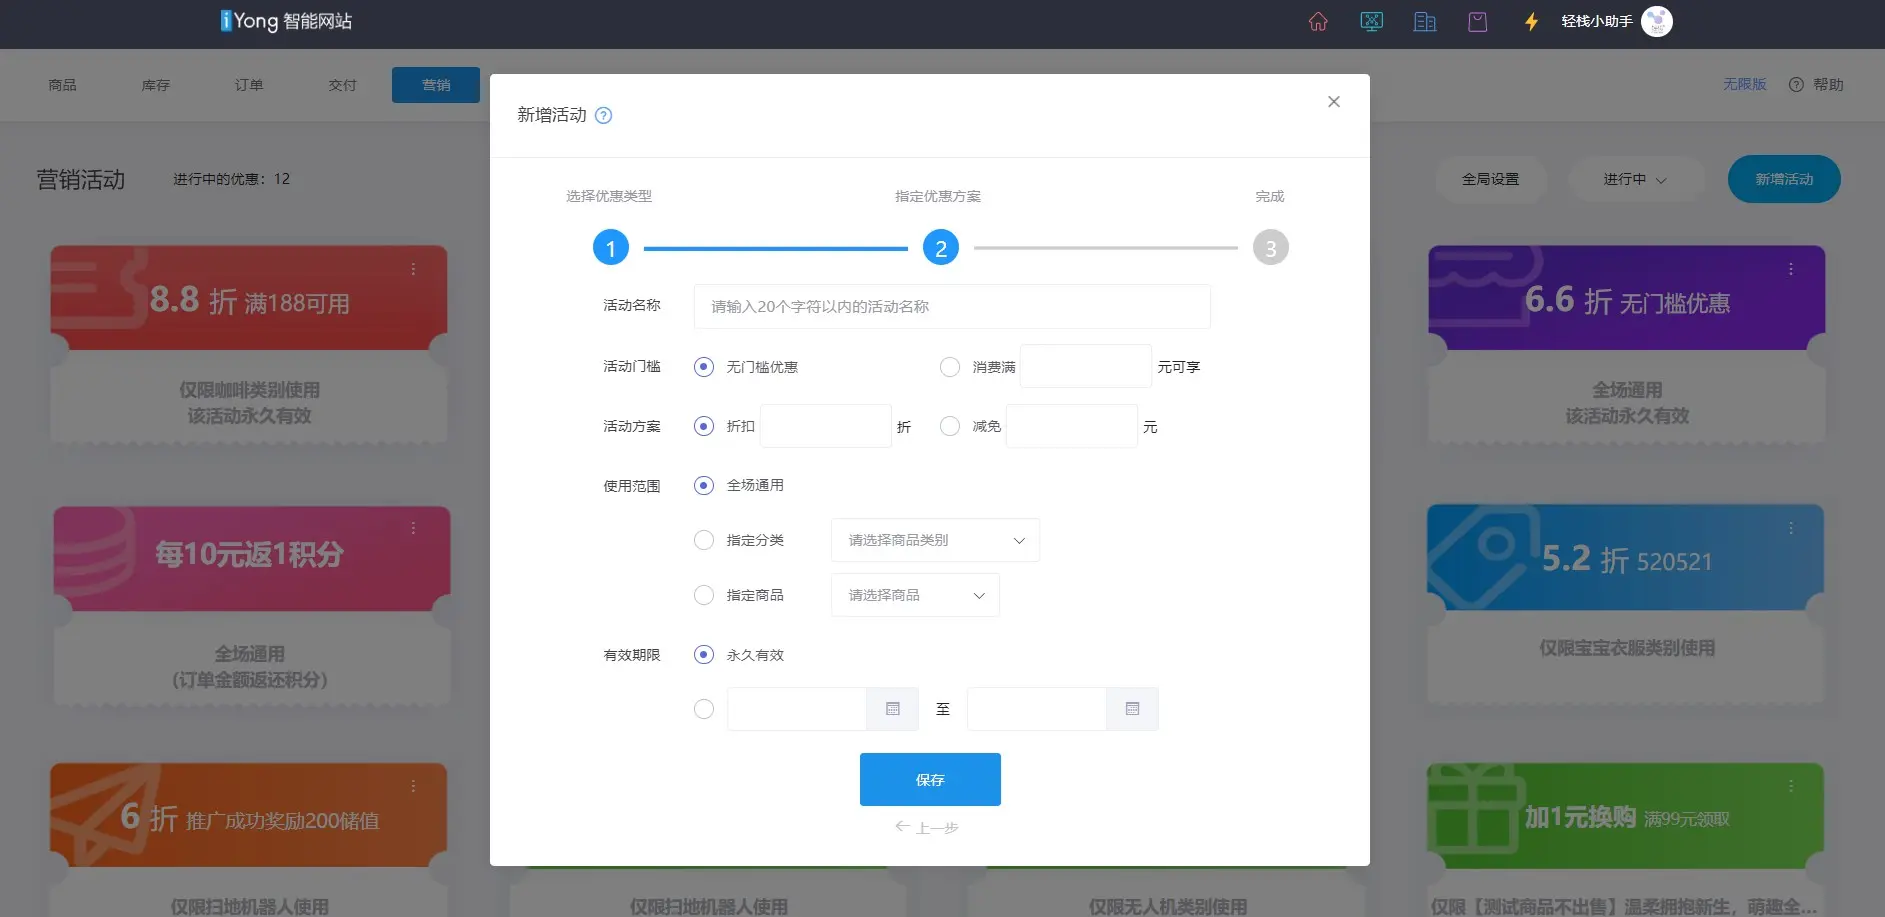The image size is (1885, 917).
Task: Click the help question icon beside 新增活动
Action: pos(603,116)
